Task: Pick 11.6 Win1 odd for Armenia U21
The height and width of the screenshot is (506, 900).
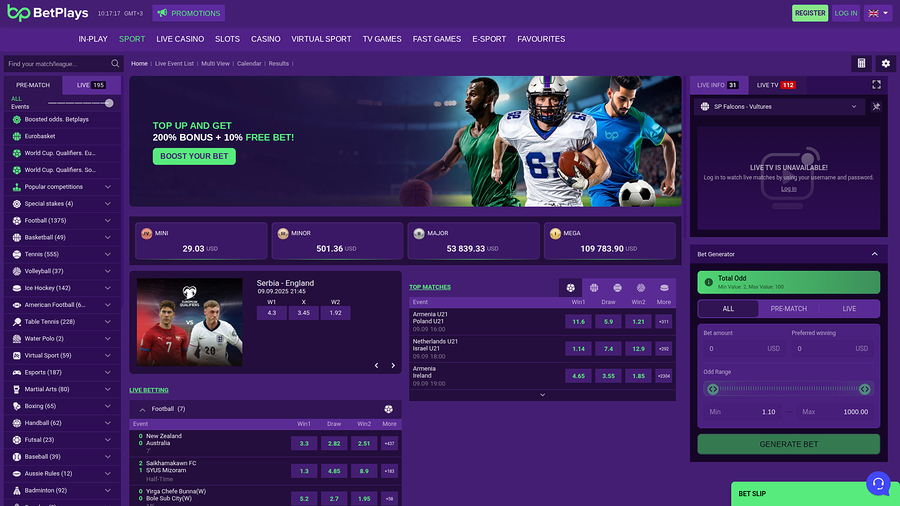Action: pyautogui.click(x=578, y=322)
